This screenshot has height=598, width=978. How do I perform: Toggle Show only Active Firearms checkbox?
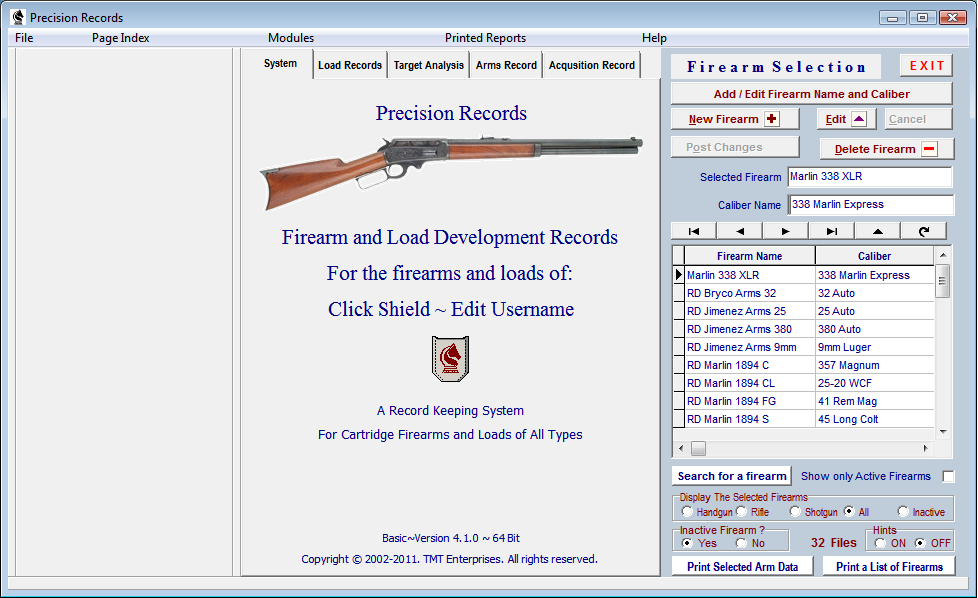(x=948, y=476)
